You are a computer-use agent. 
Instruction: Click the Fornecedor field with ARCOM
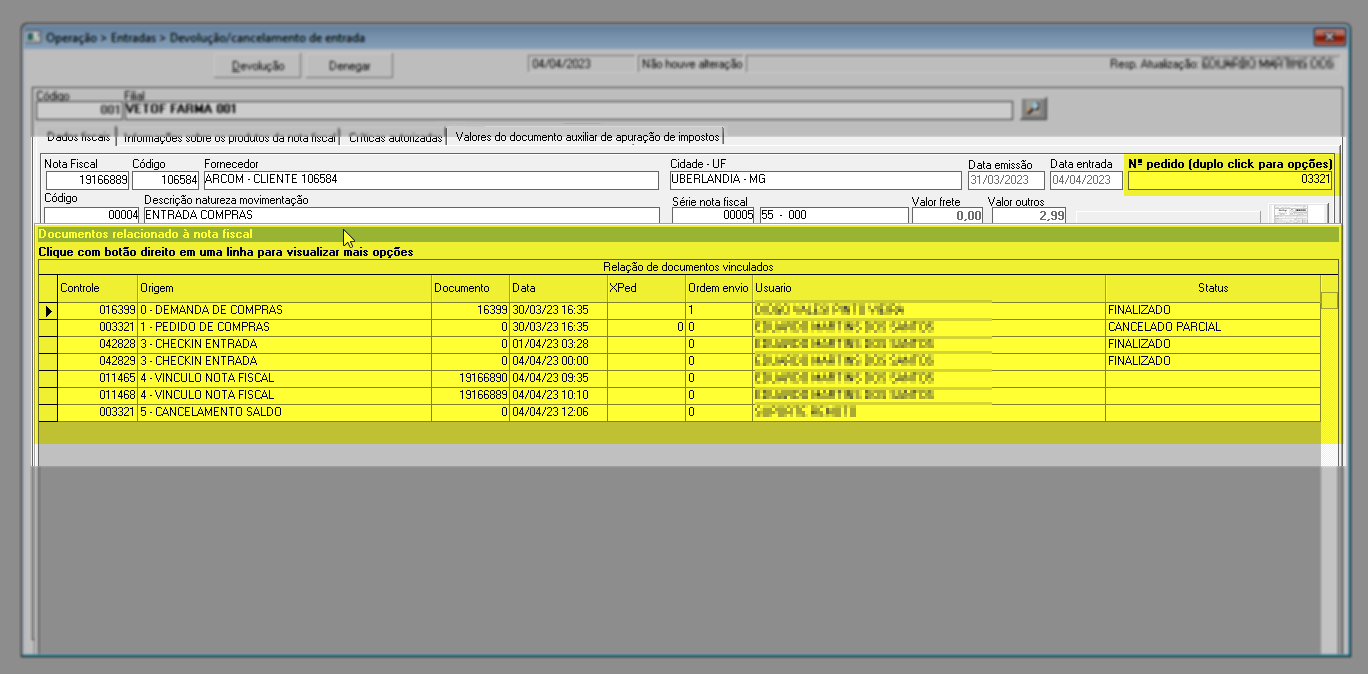click(x=430, y=180)
